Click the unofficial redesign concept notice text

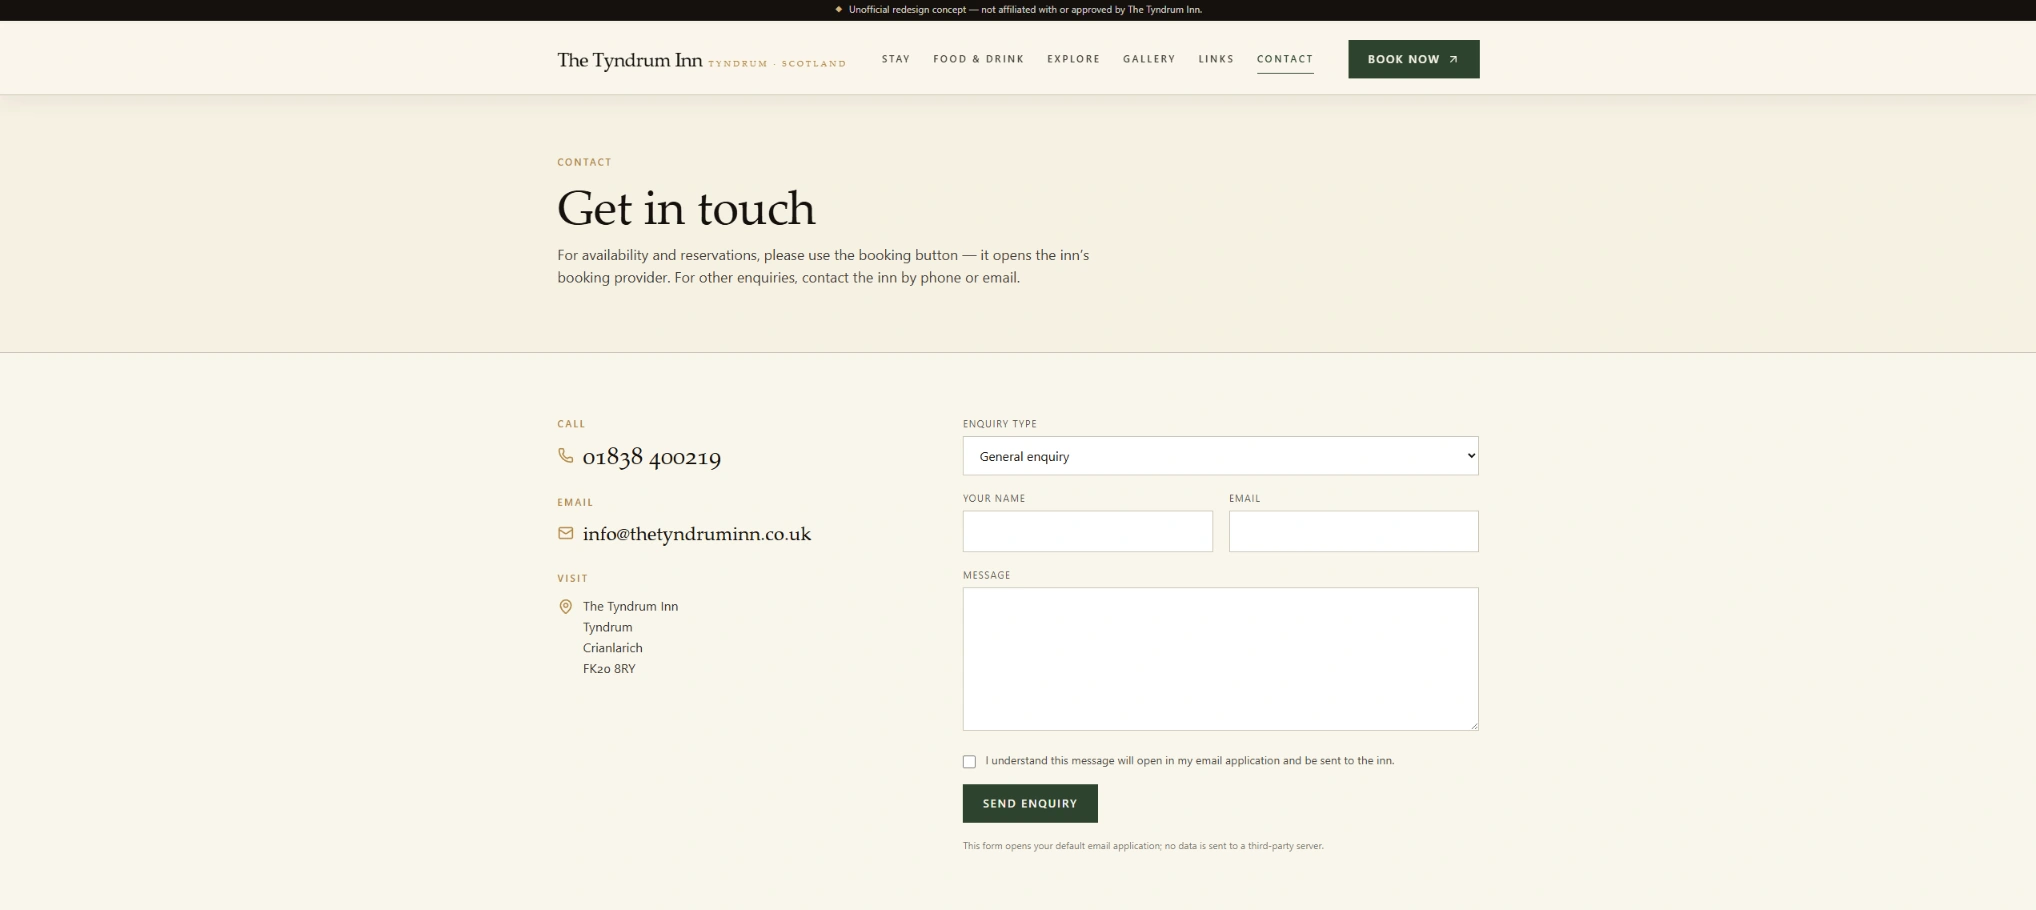[1025, 10]
